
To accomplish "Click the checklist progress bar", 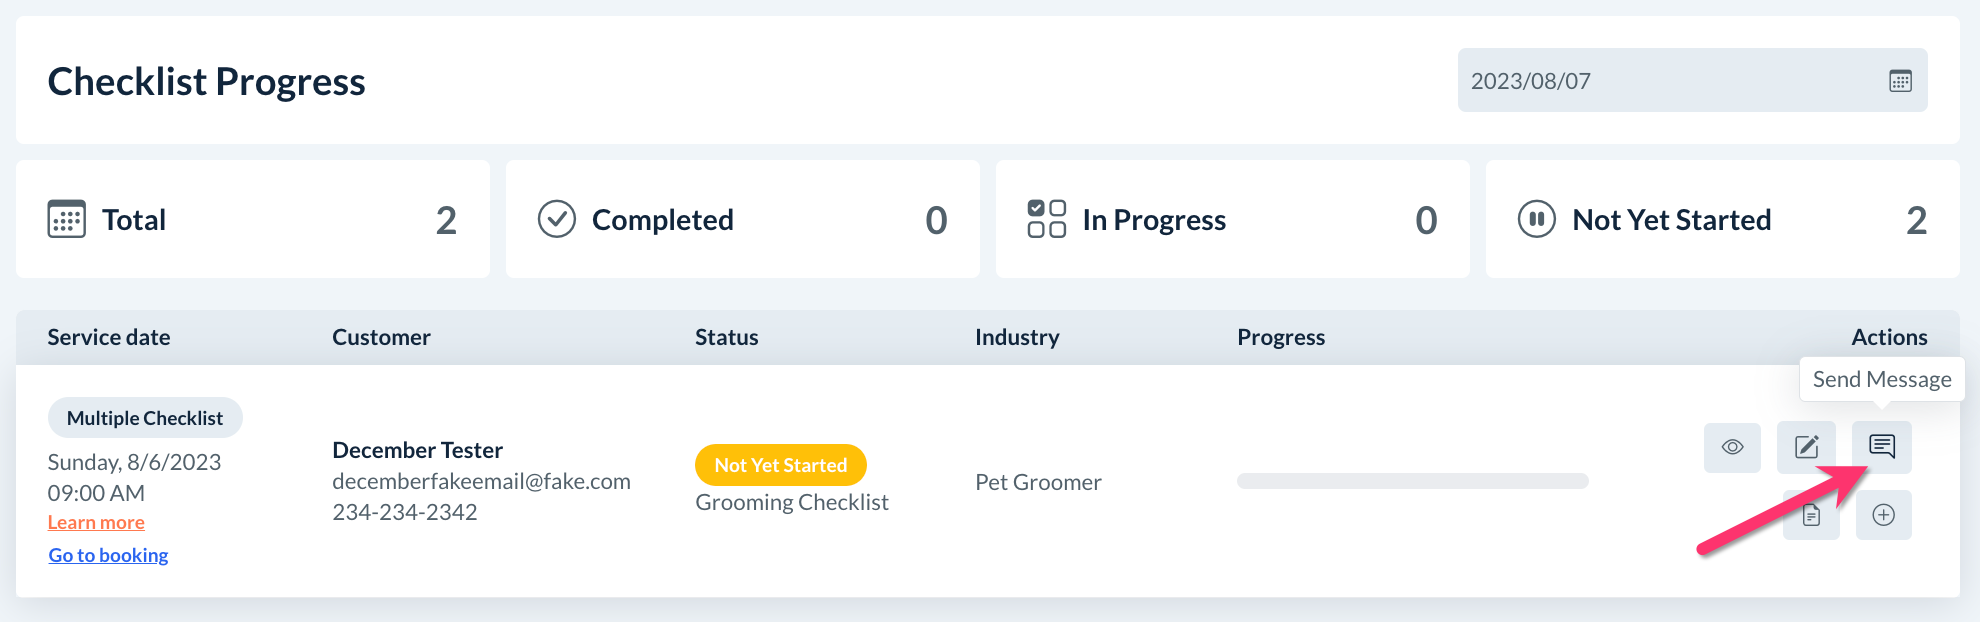I will tap(1412, 481).
